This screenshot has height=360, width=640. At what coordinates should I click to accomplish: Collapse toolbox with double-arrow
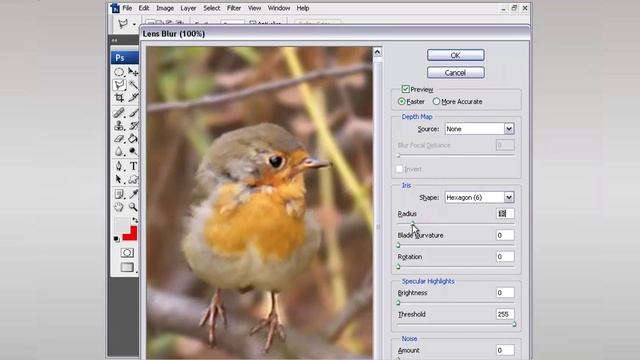pos(115,40)
